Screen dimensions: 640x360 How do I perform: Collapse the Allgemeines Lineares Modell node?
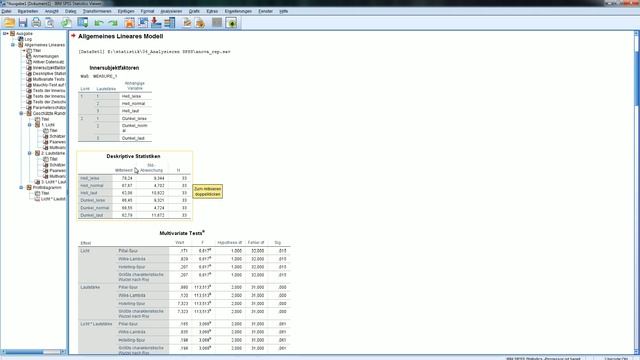click(x=13, y=45)
